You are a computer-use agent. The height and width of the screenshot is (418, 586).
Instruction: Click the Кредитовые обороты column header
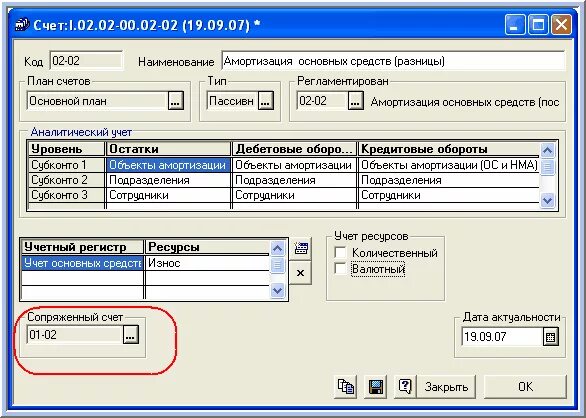tap(449, 149)
